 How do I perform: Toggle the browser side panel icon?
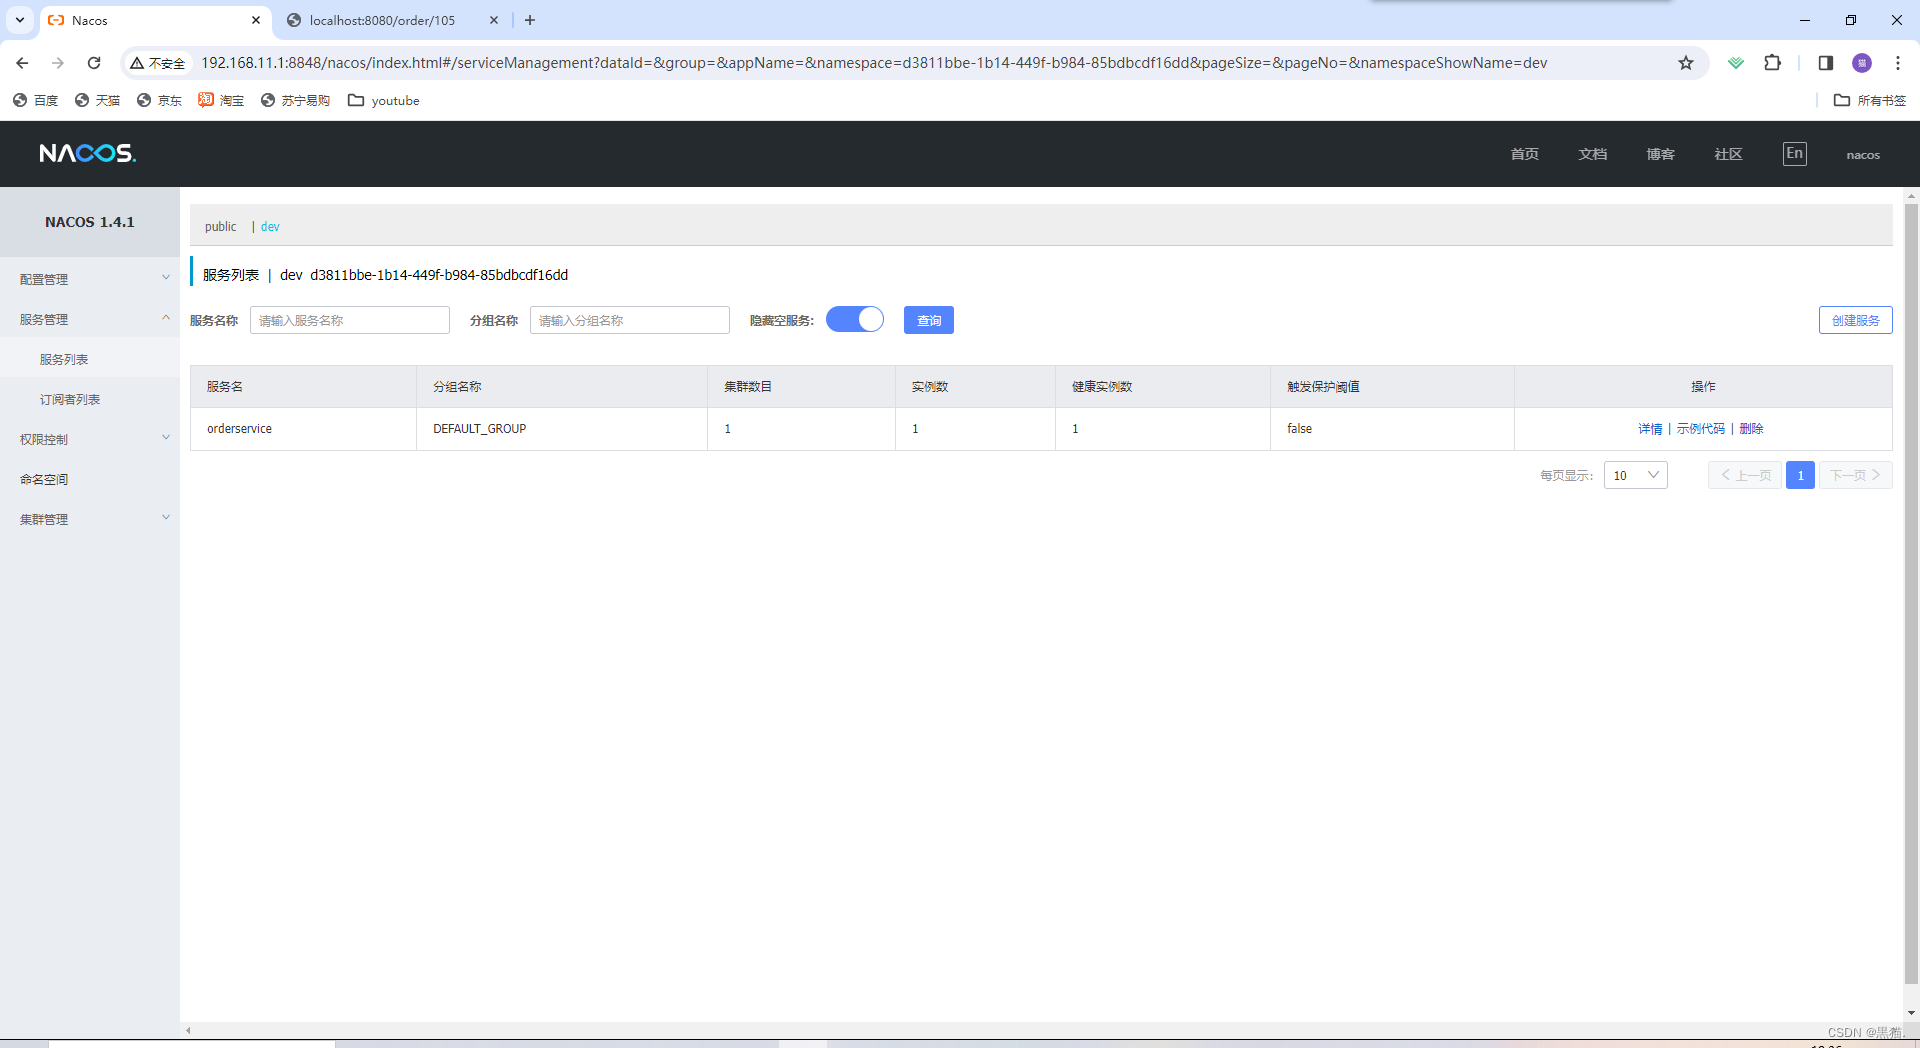(1825, 63)
